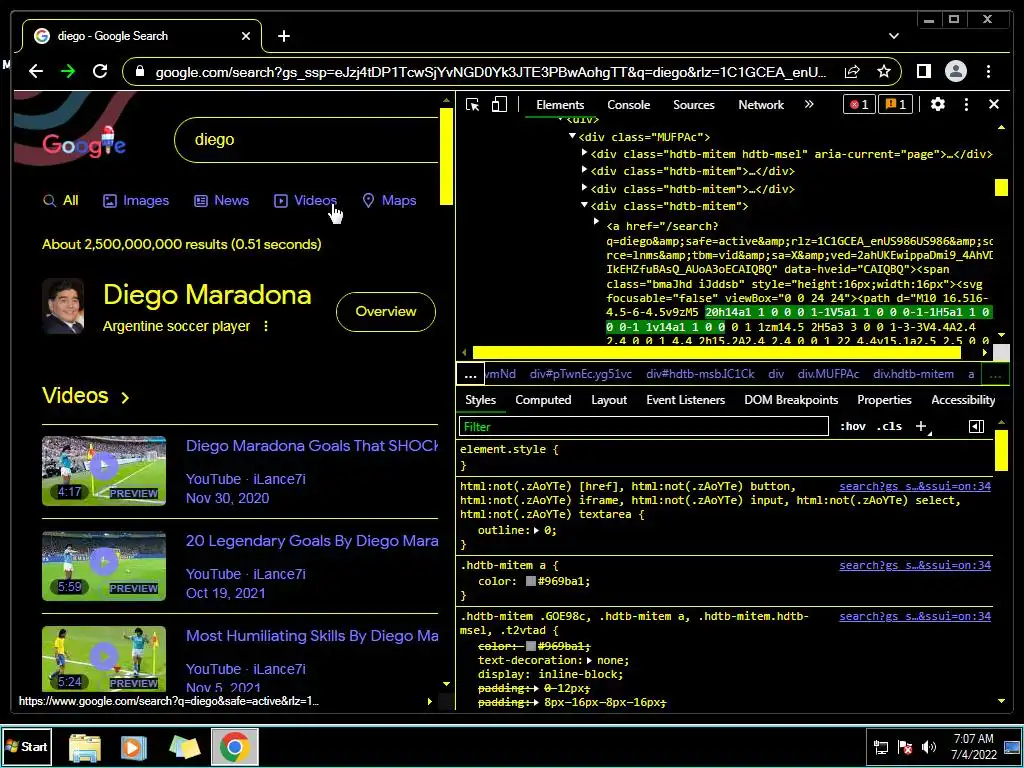
Task: Close the DevTools panel
Action: coord(994,104)
